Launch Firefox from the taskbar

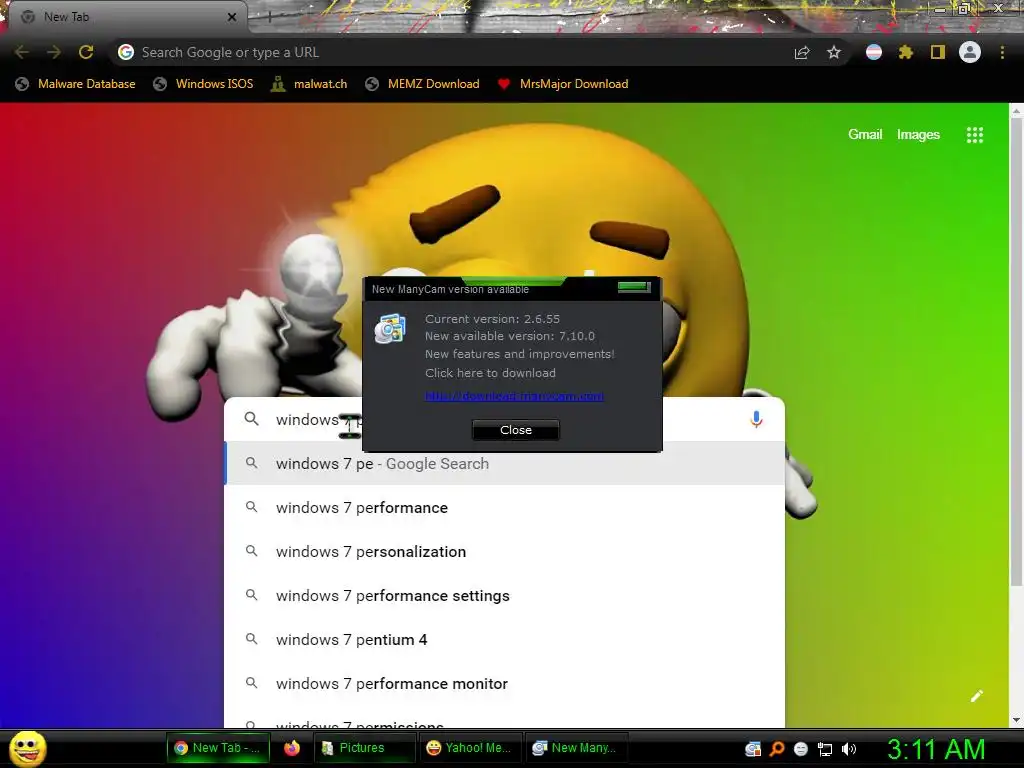click(x=292, y=748)
